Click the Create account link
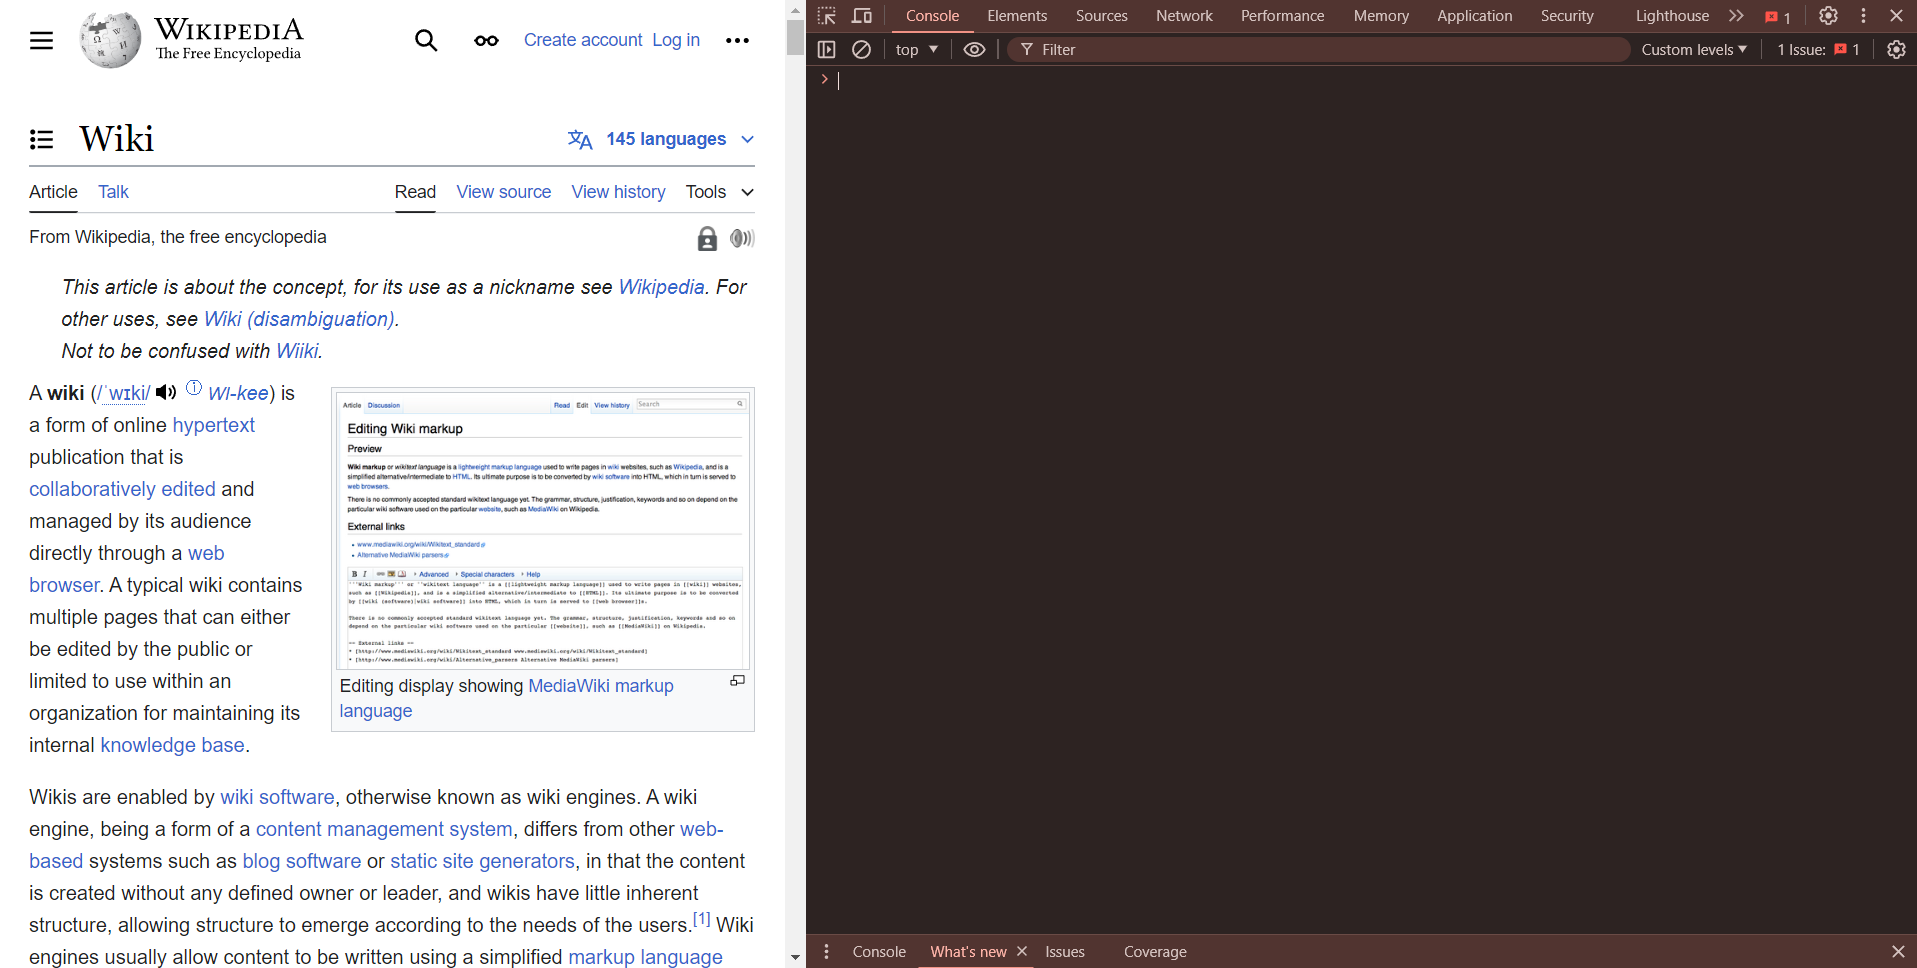Image resolution: width=1917 pixels, height=968 pixels. click(x=583, y=40)
